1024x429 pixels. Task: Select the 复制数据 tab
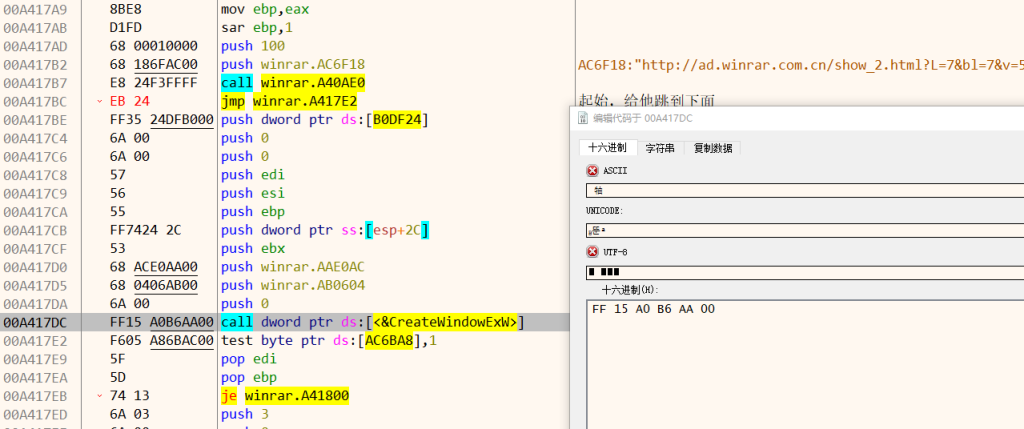713,148
